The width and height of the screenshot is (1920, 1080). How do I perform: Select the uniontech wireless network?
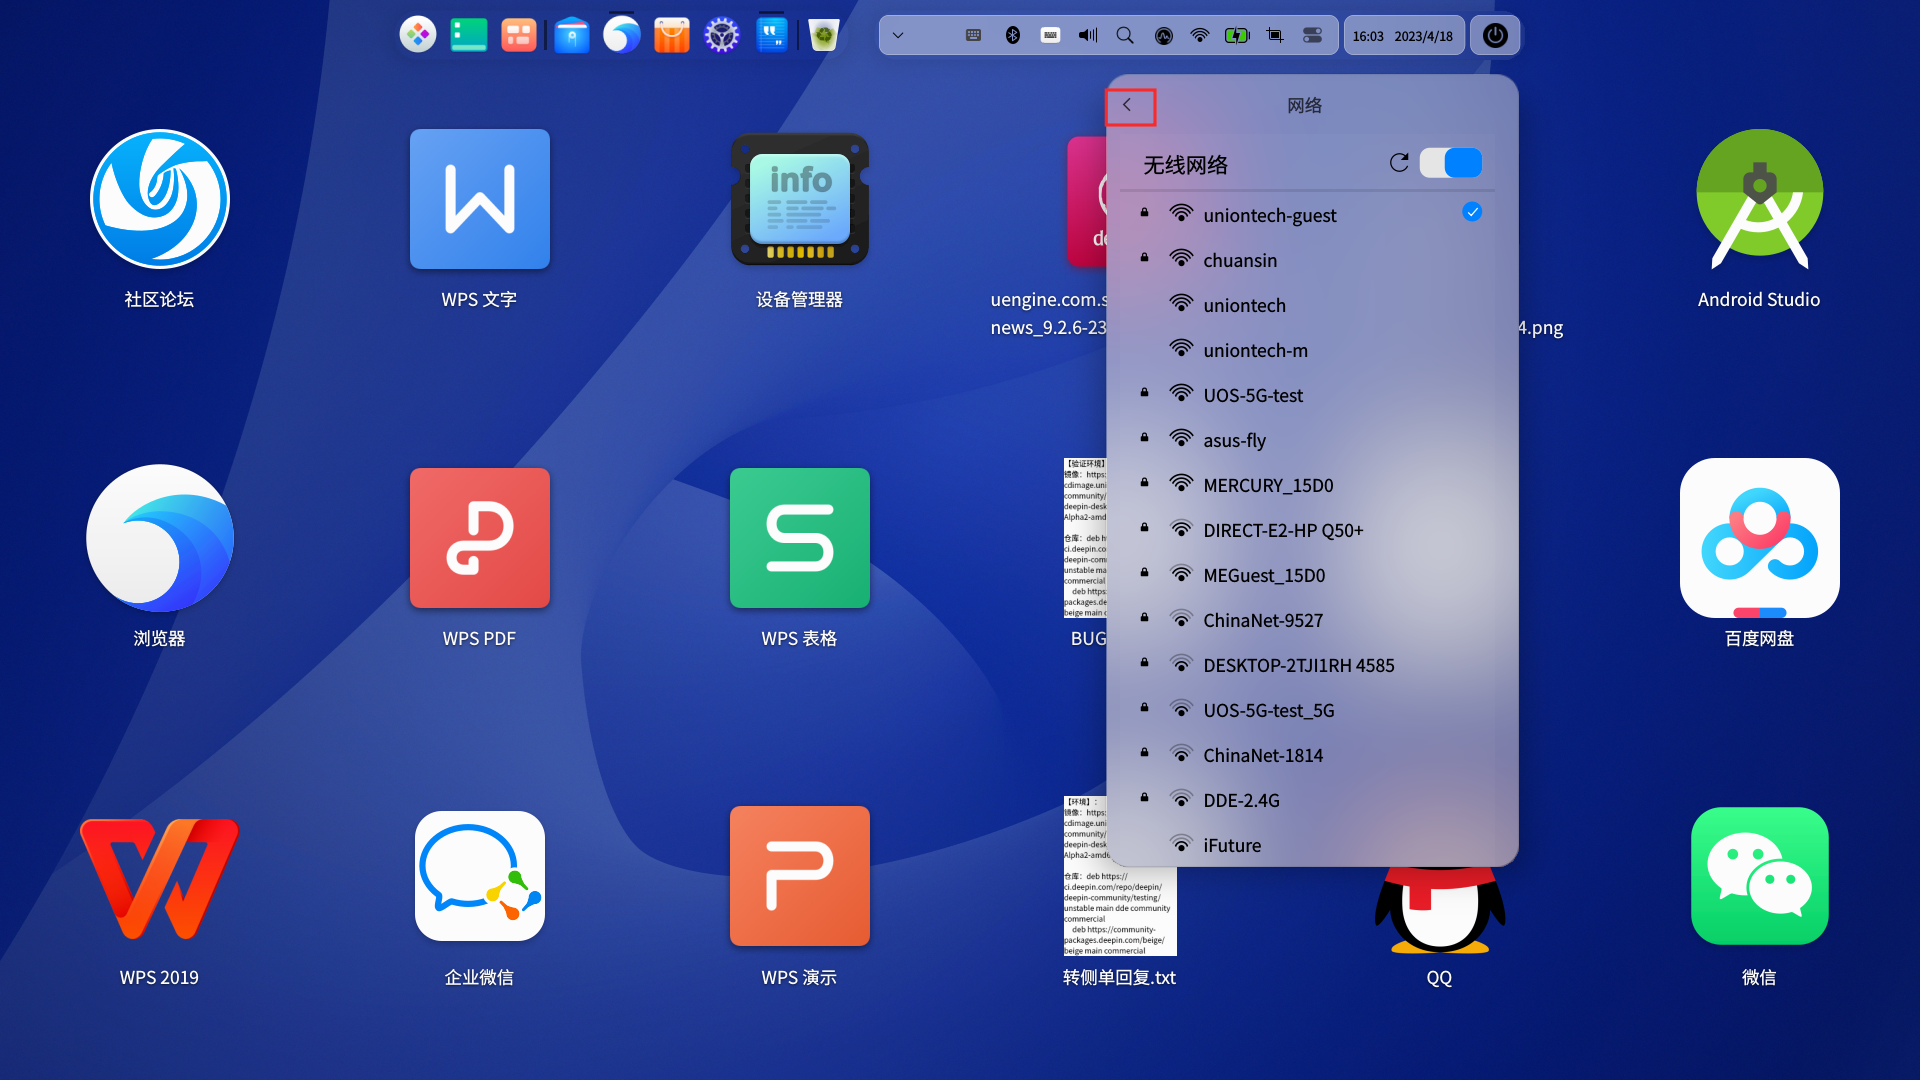pos(1309,305)
